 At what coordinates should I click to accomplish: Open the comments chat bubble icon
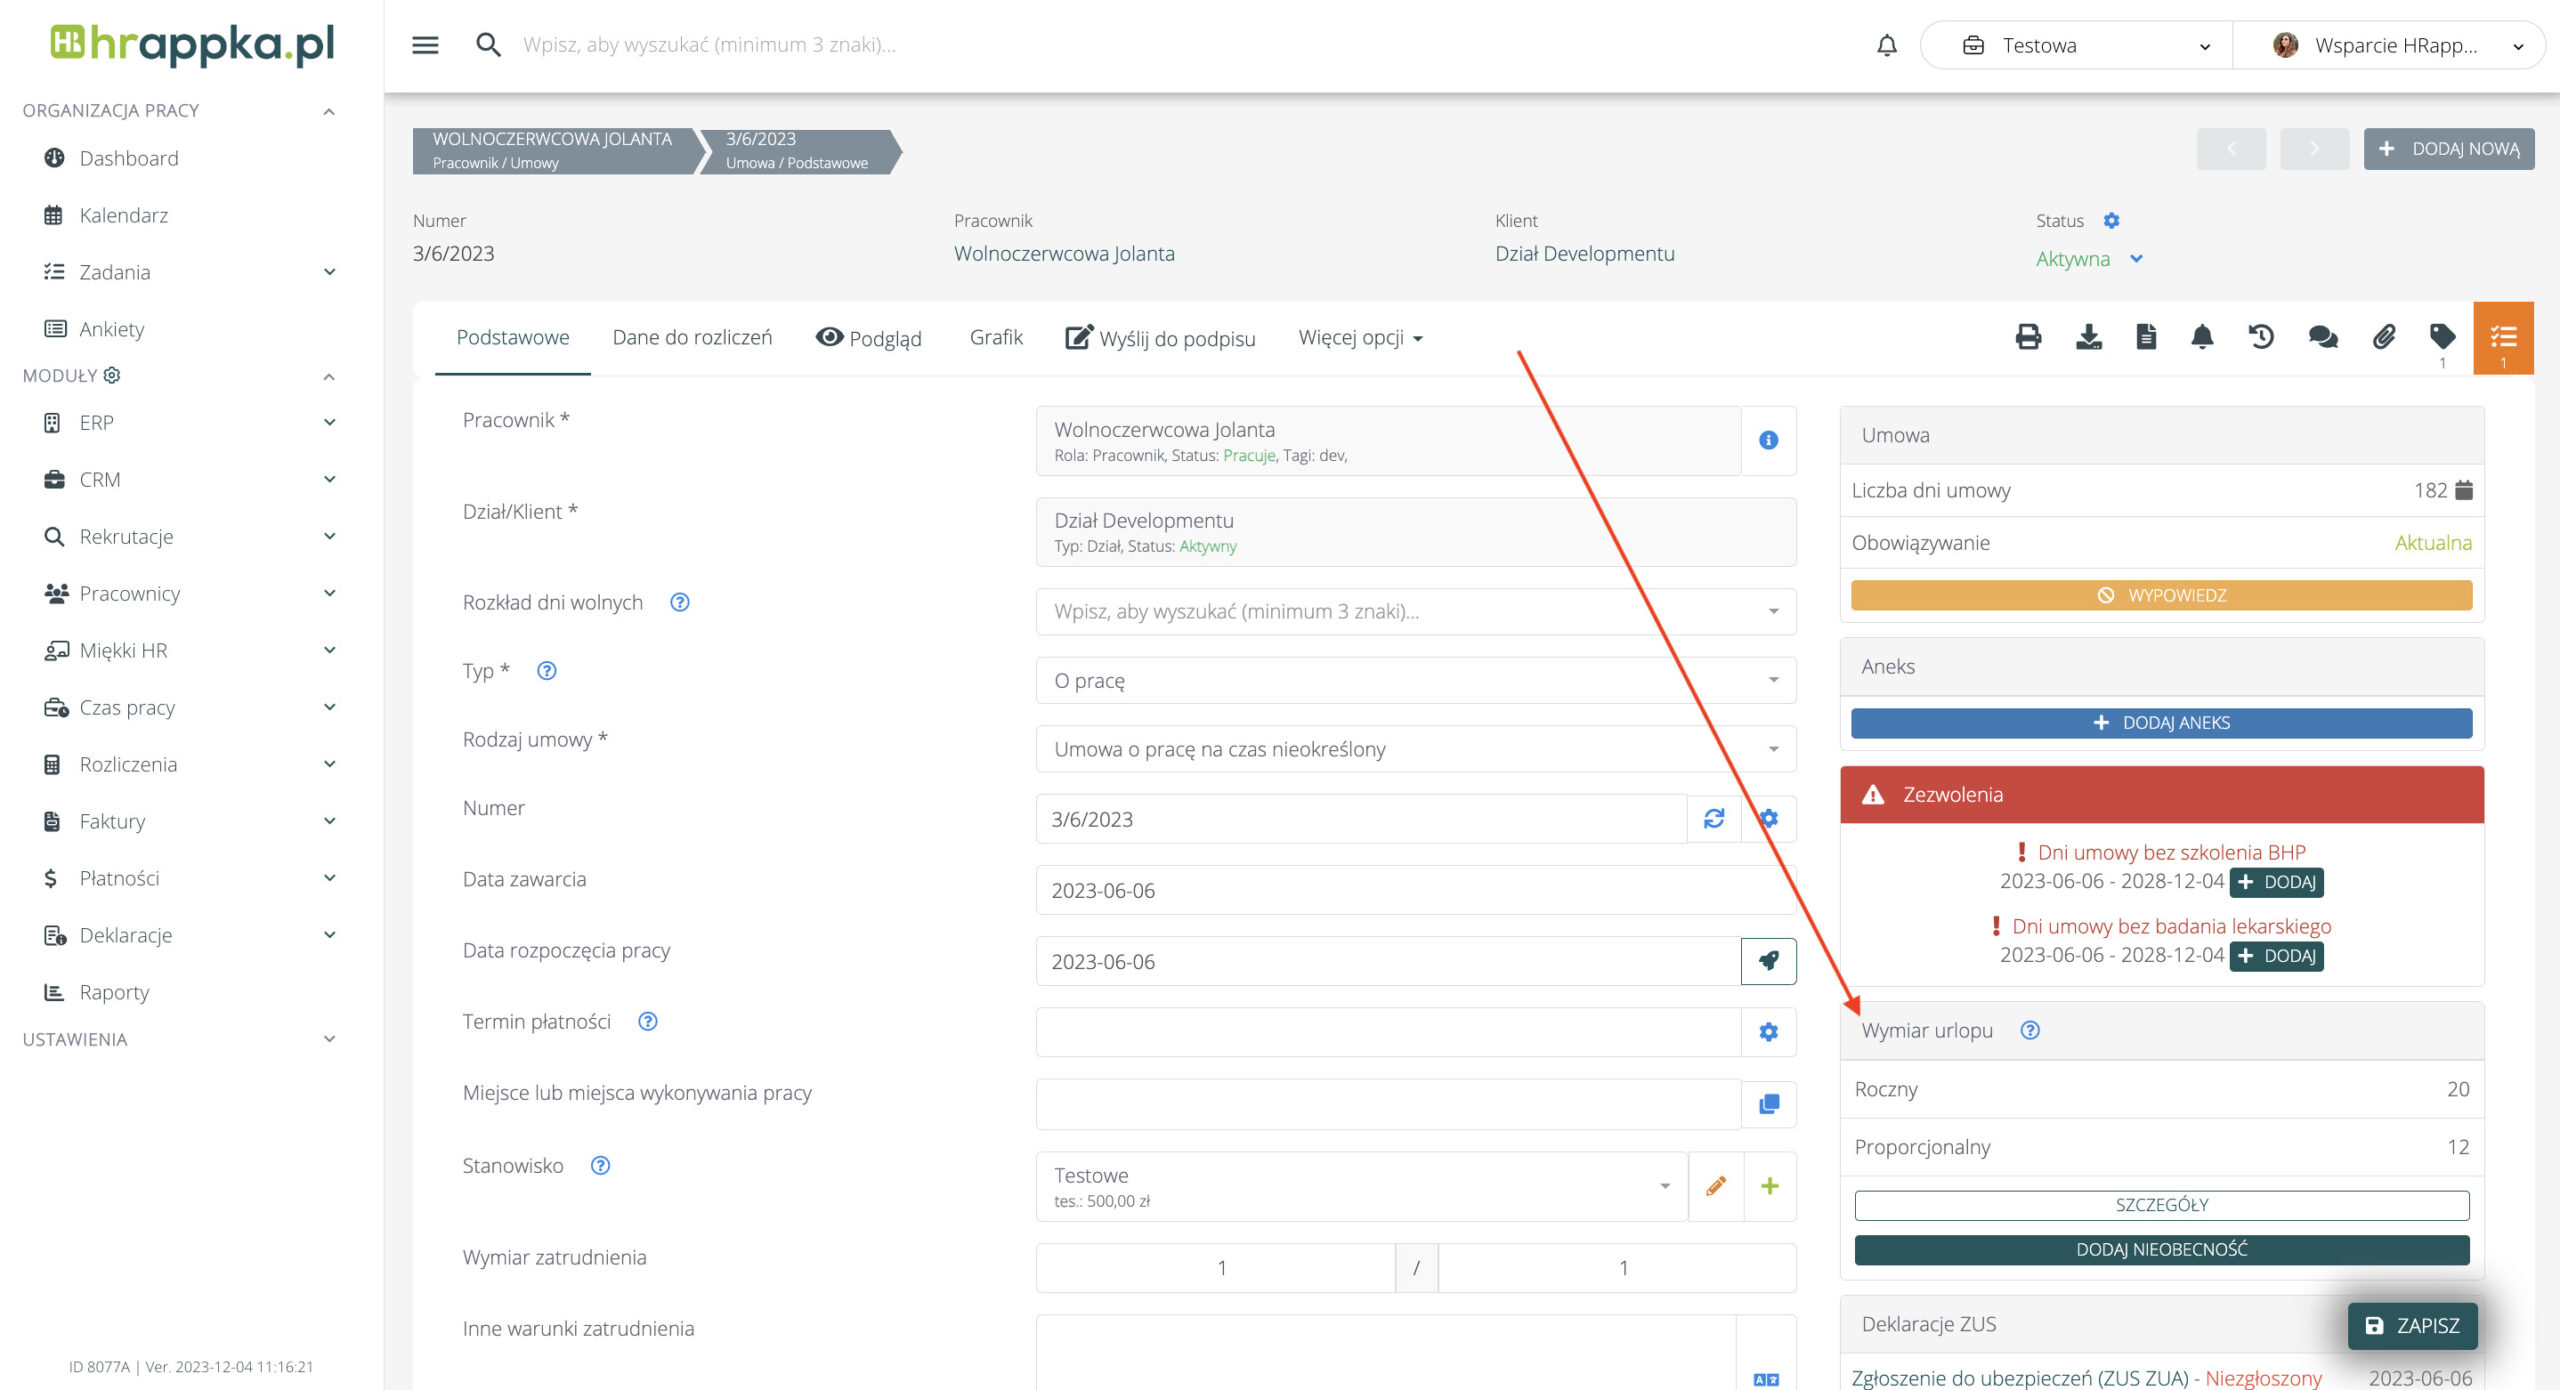2322,337
